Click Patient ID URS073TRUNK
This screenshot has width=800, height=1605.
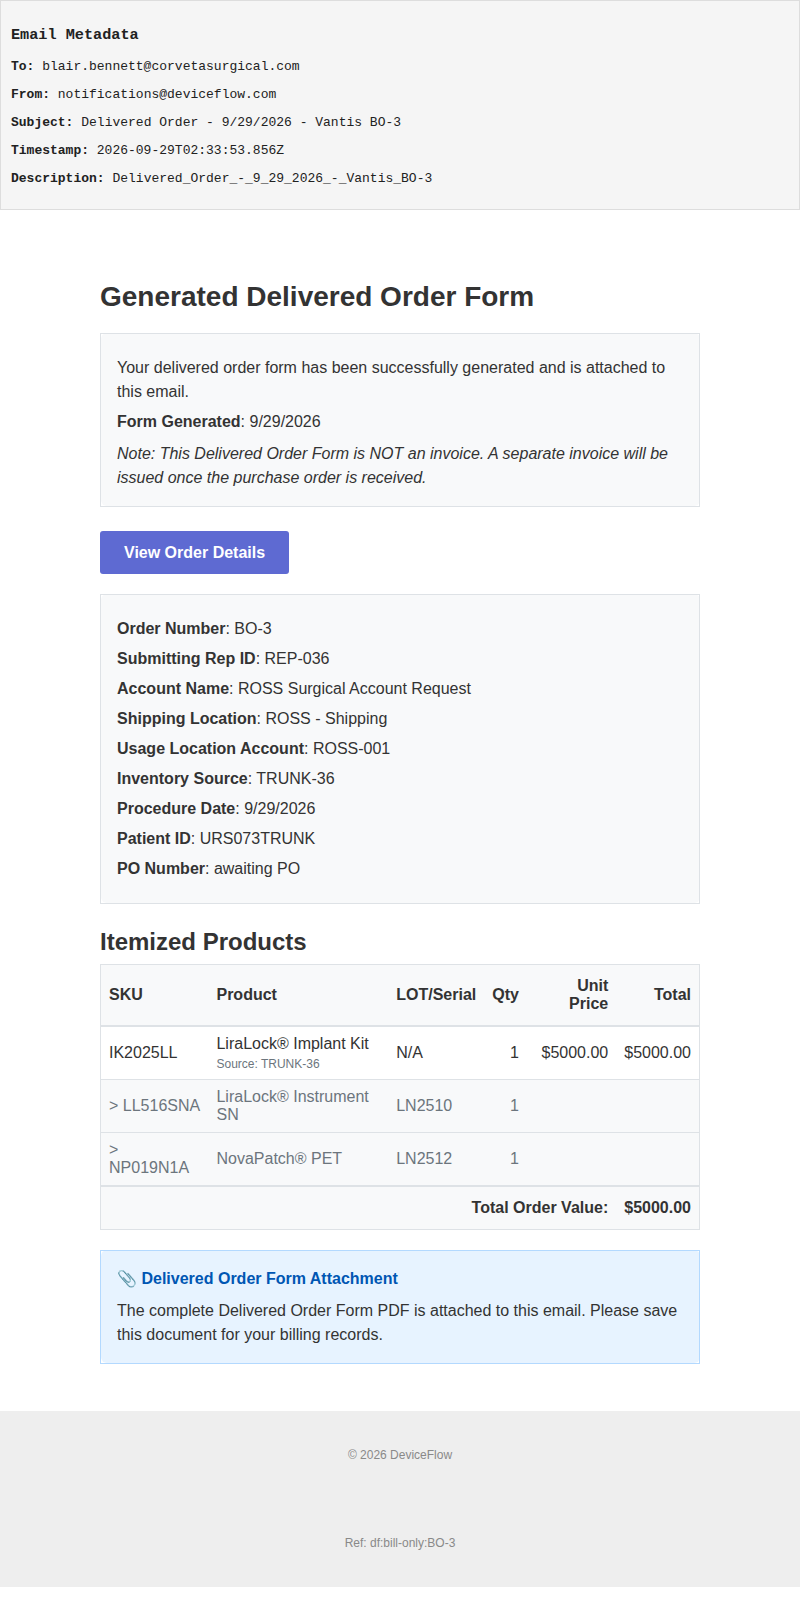(x=216, y=838)
